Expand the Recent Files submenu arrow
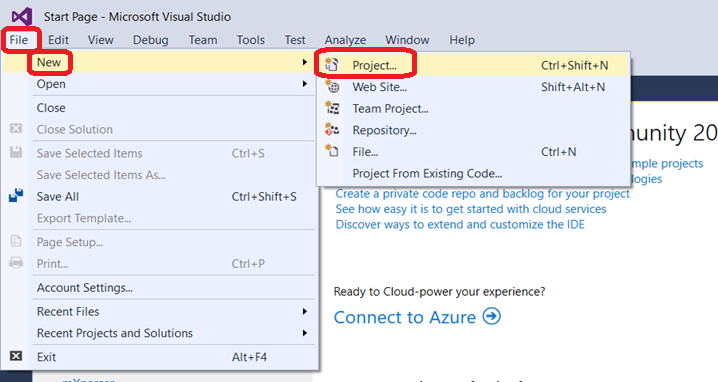The height and width of the screenshot is (382, 718). pyautogui.click(x=305, y=311)
